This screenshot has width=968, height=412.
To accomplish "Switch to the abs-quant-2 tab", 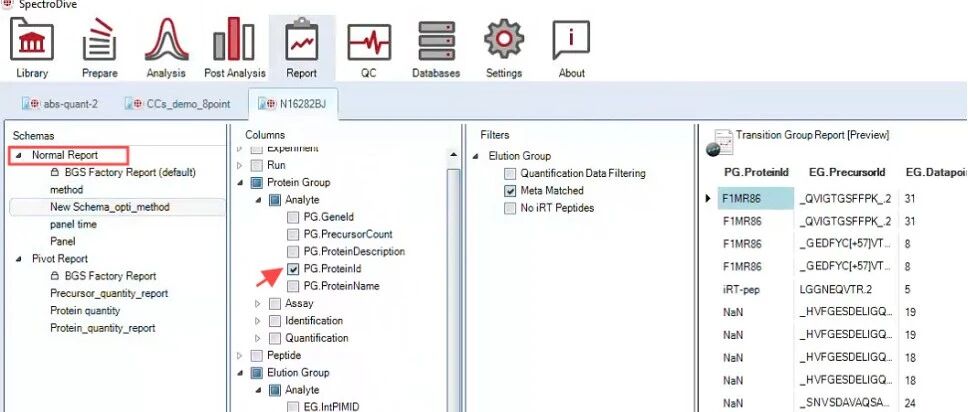I will pos(60,104).
